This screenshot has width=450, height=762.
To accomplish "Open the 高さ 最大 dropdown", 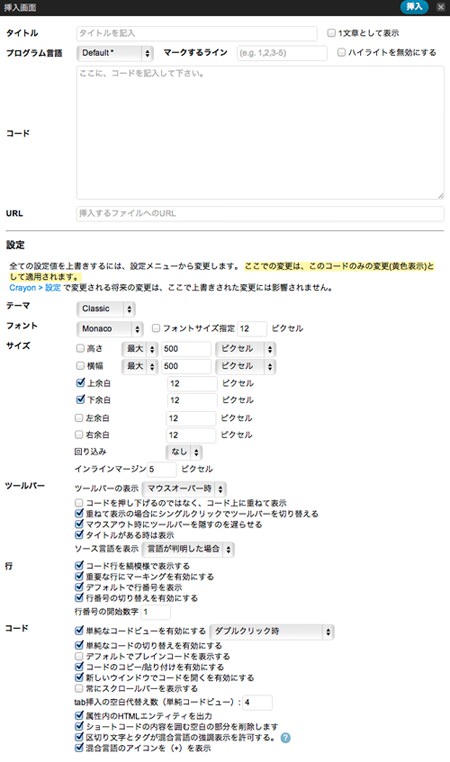I will pos(140,349).
